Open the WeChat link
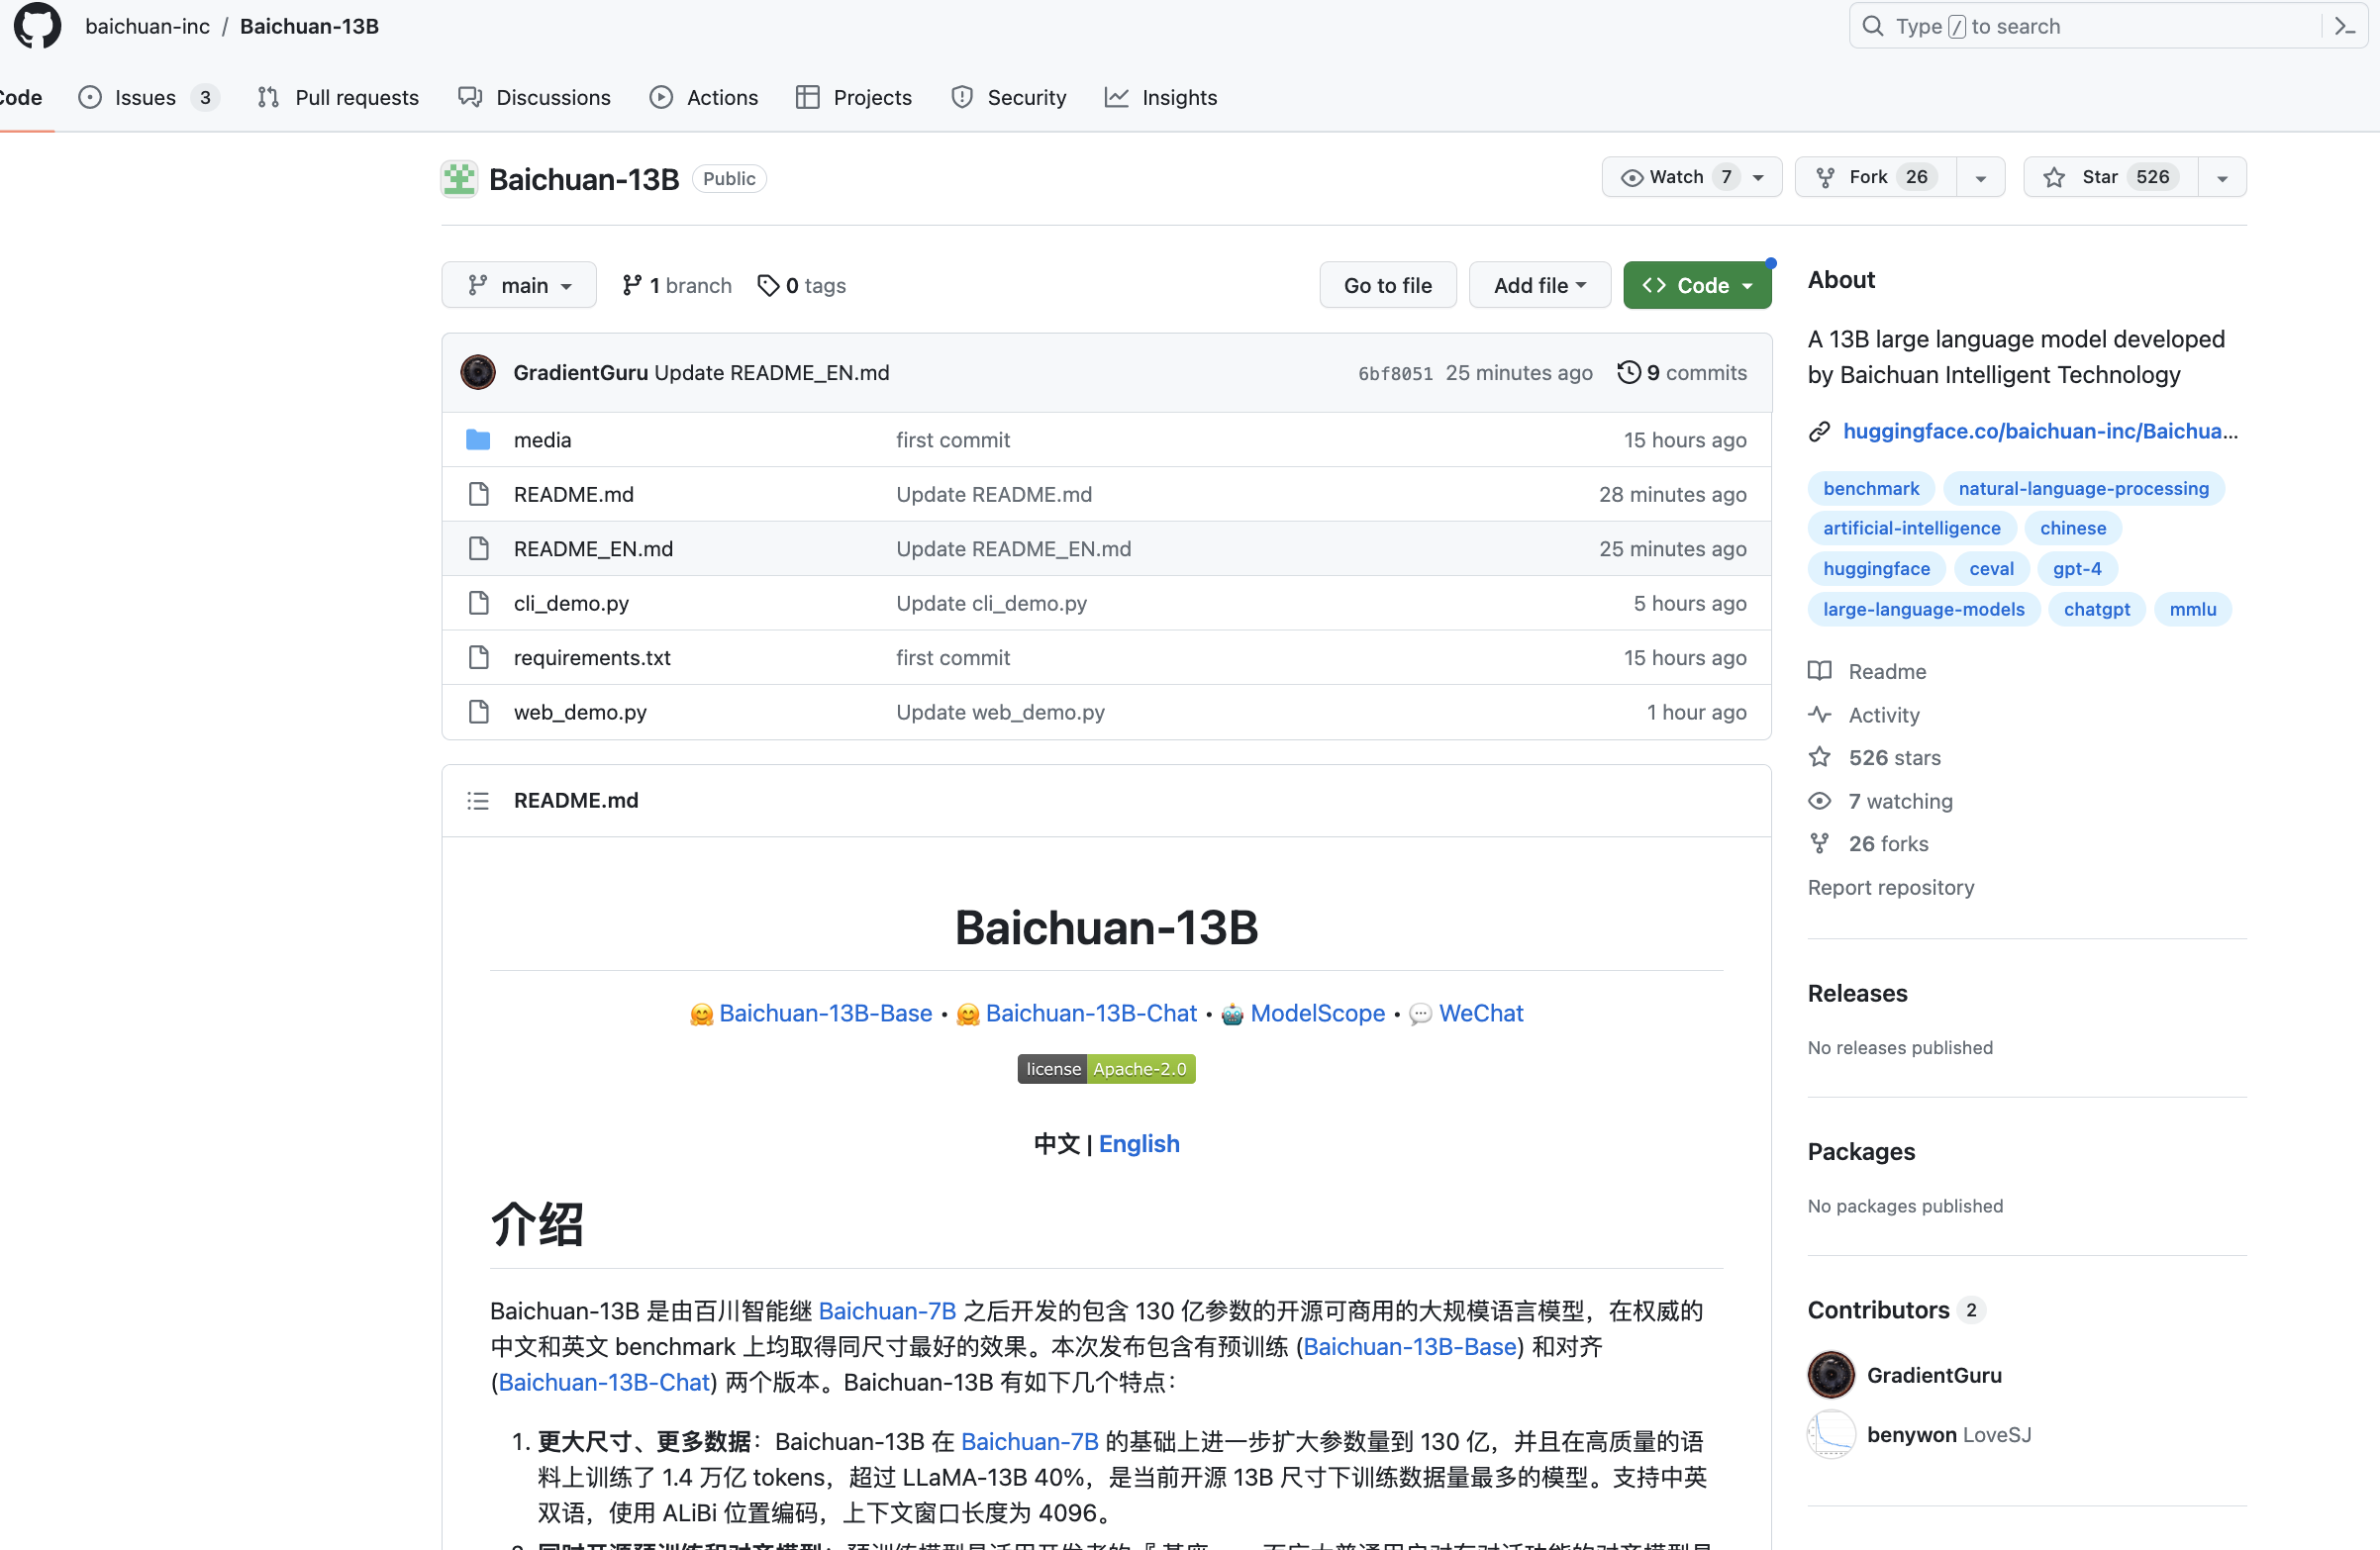Screen dimensions: 2380x1550 (1480, 1013)
